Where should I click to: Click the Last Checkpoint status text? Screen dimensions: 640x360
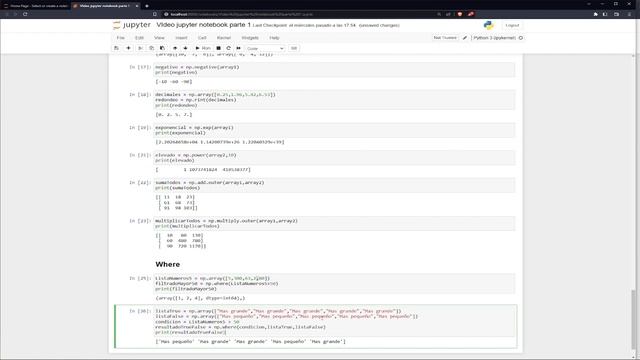point(304,25)
